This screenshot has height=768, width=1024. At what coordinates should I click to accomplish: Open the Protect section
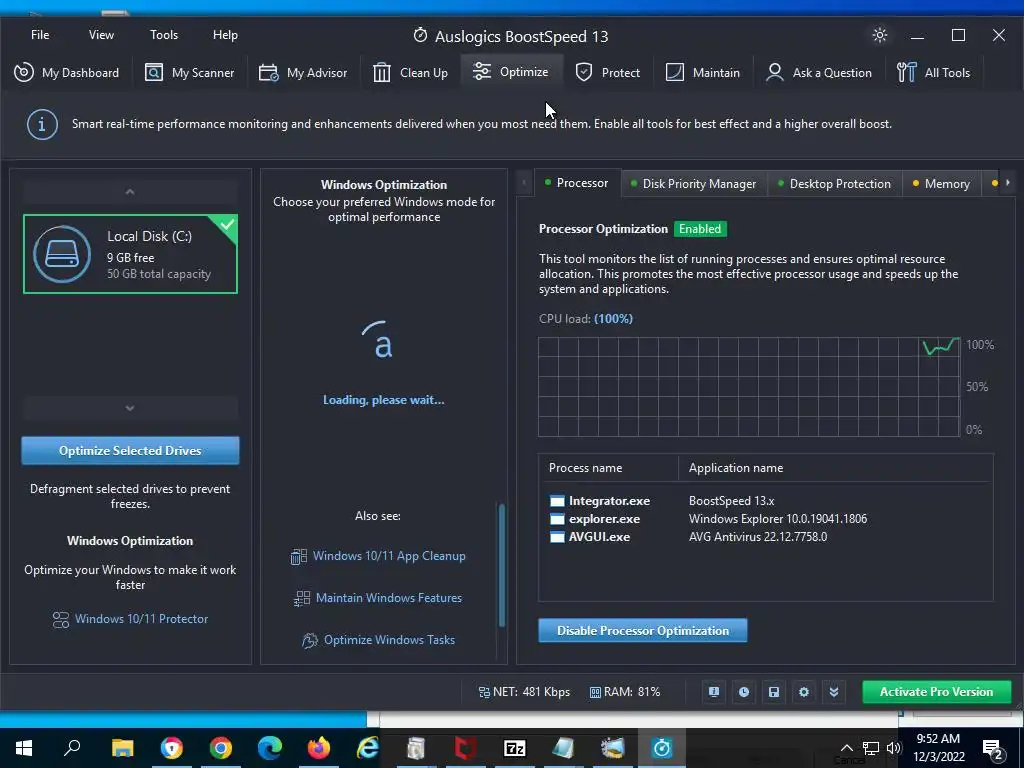tap(607, 72)
